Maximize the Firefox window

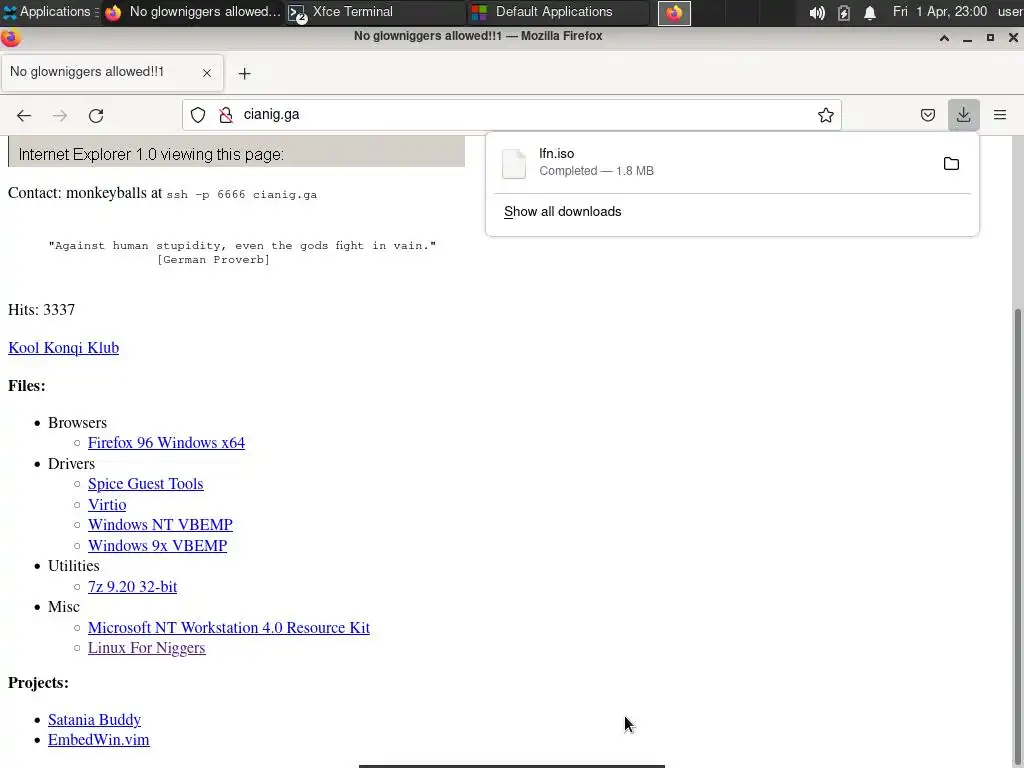pos(990,38)
